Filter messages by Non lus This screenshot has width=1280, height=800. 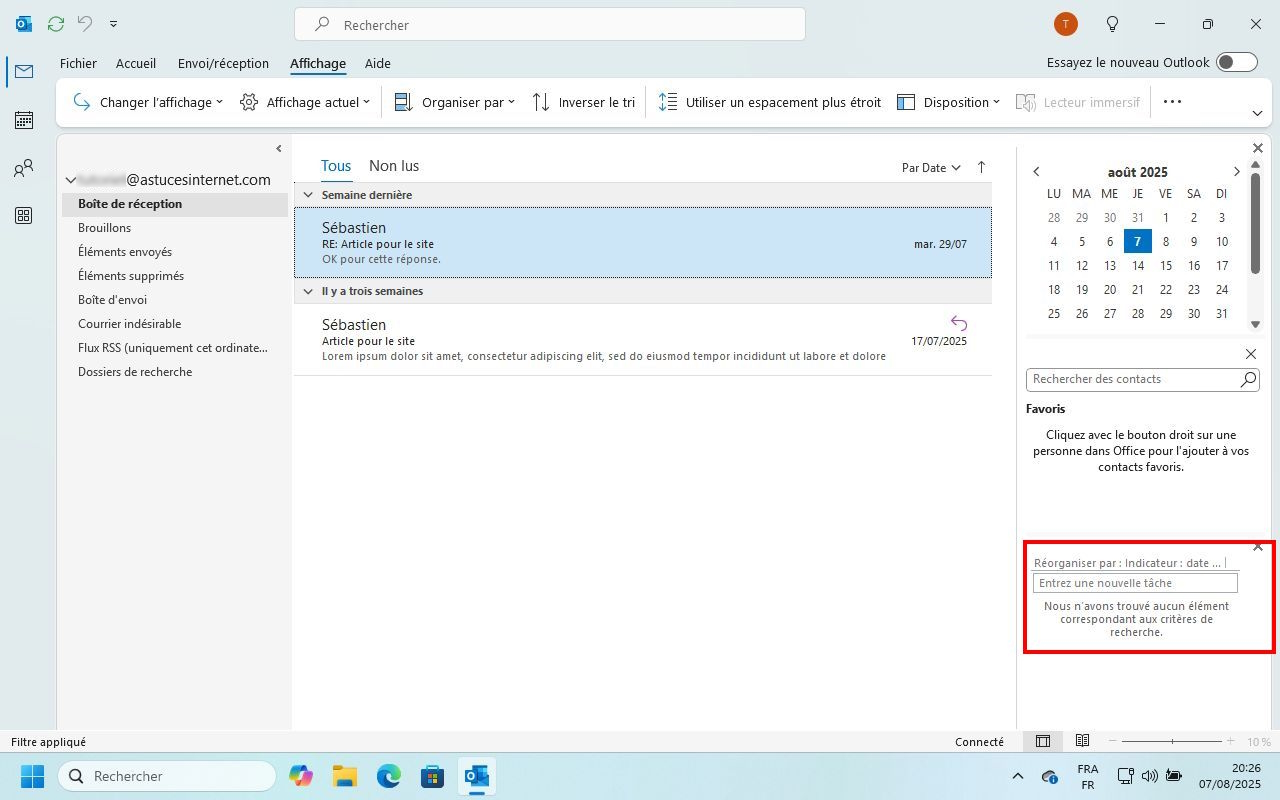(394, 166)
